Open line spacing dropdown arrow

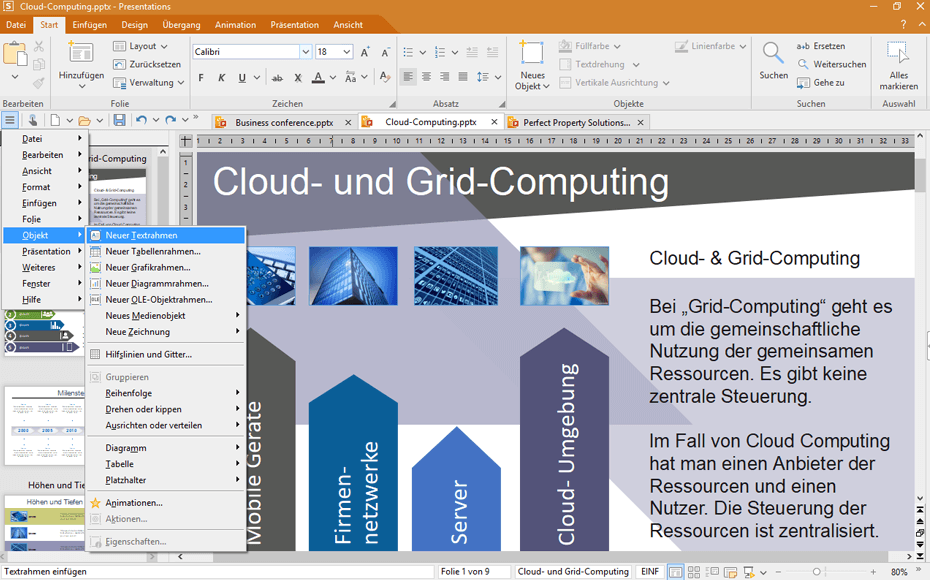[498, 78]
